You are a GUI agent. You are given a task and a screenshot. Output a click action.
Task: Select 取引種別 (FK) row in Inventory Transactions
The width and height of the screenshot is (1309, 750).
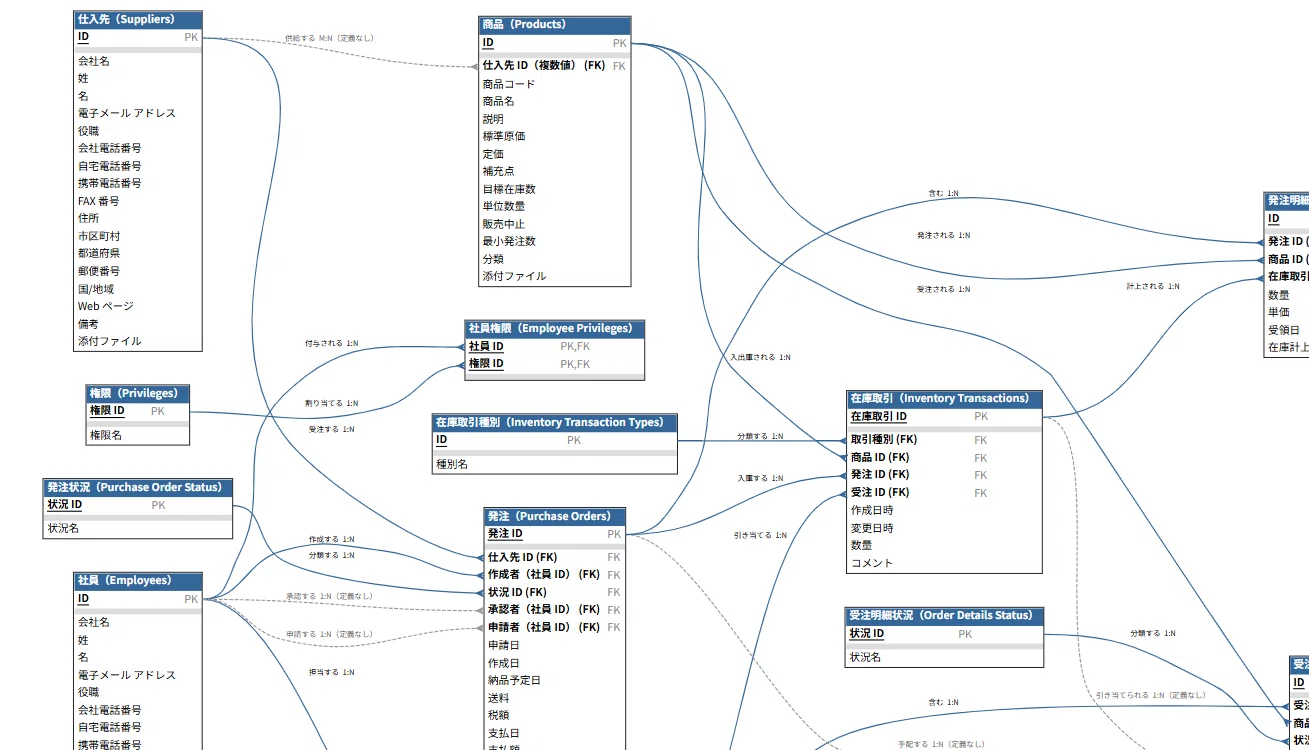(944, 439)
